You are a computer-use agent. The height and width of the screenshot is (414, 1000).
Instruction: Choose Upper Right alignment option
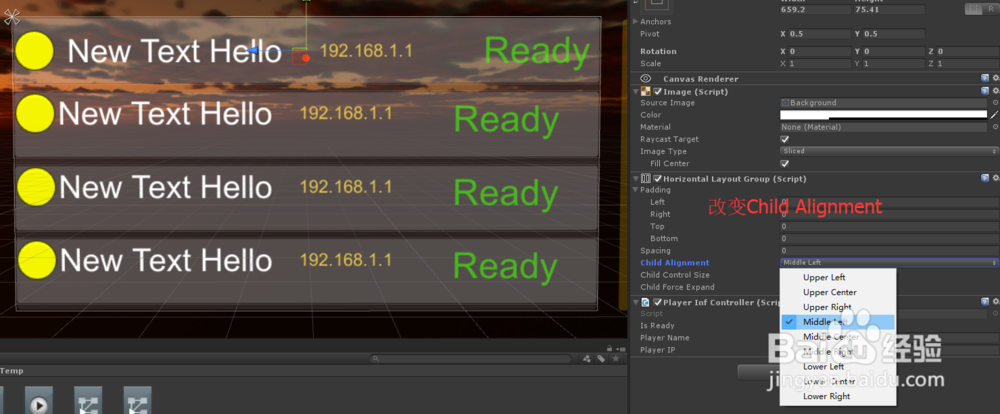tap(827, 307)
